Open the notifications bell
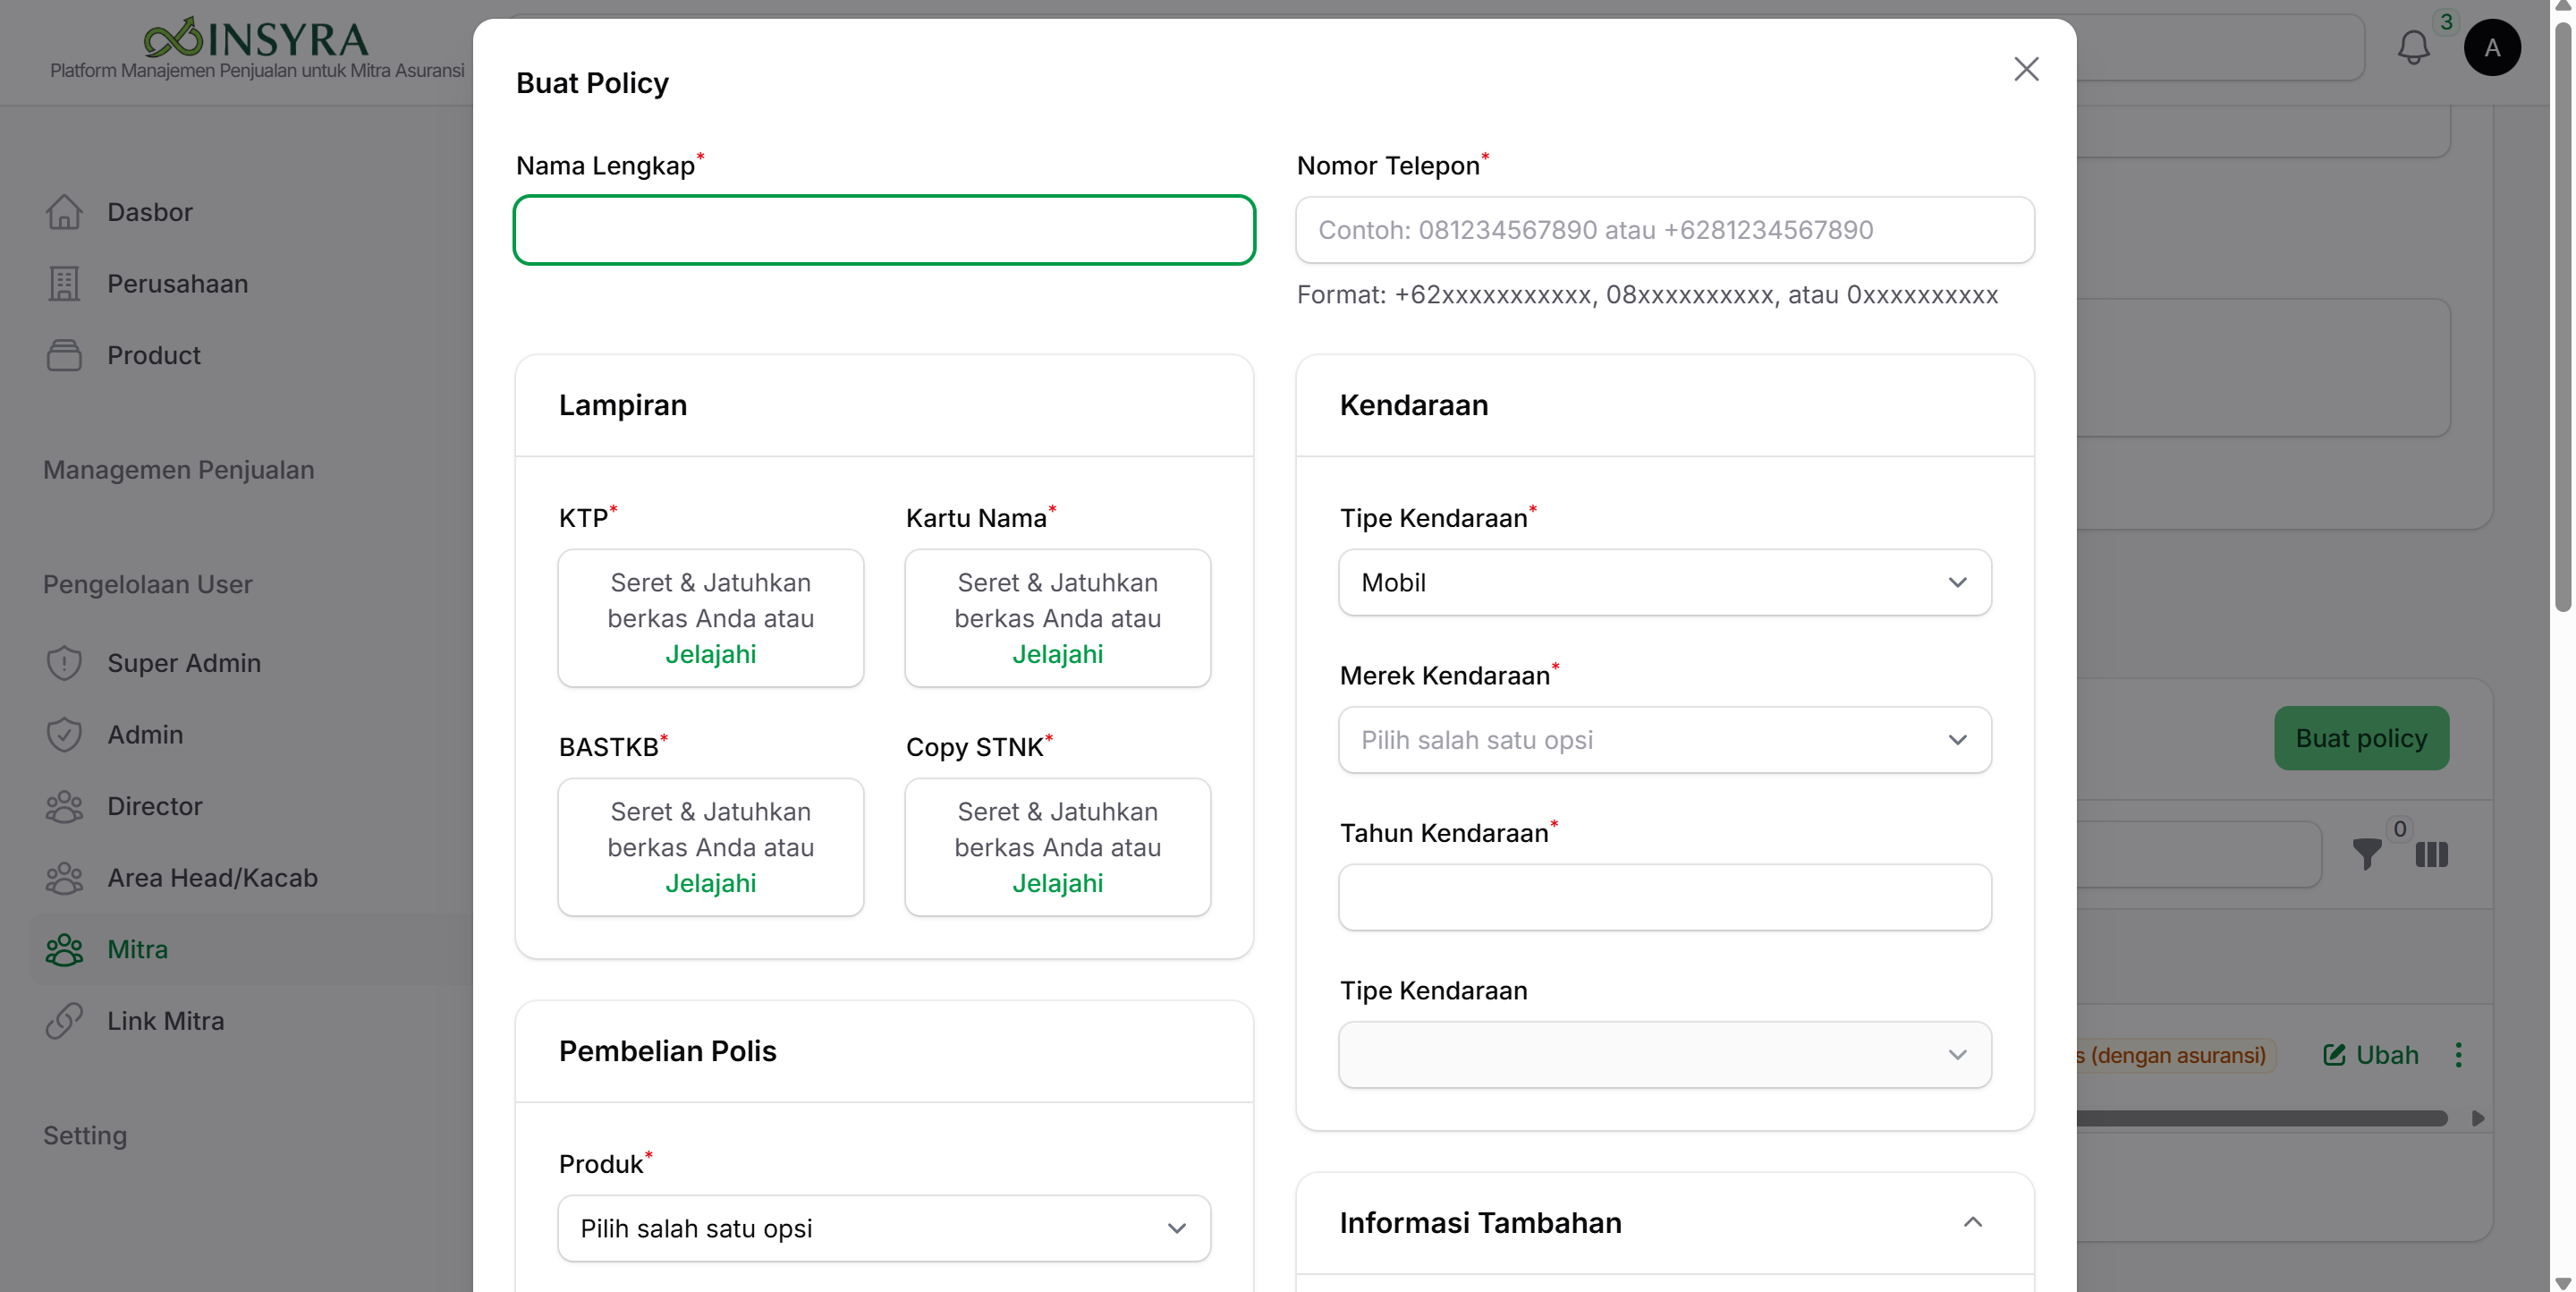The height and width of the screenshot is (1292, 2576). [2413, 47]
